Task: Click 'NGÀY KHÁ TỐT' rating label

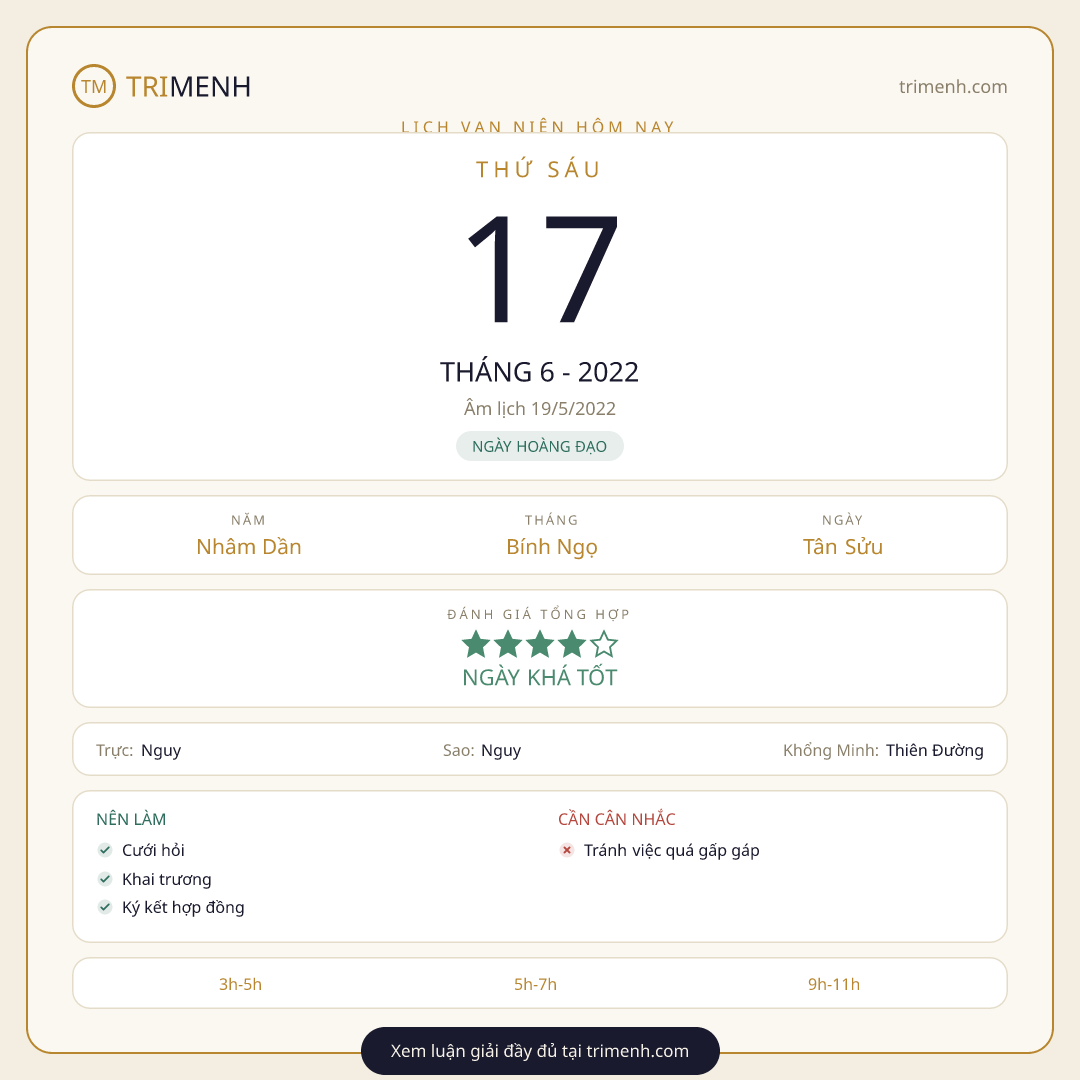Action: 539,678
